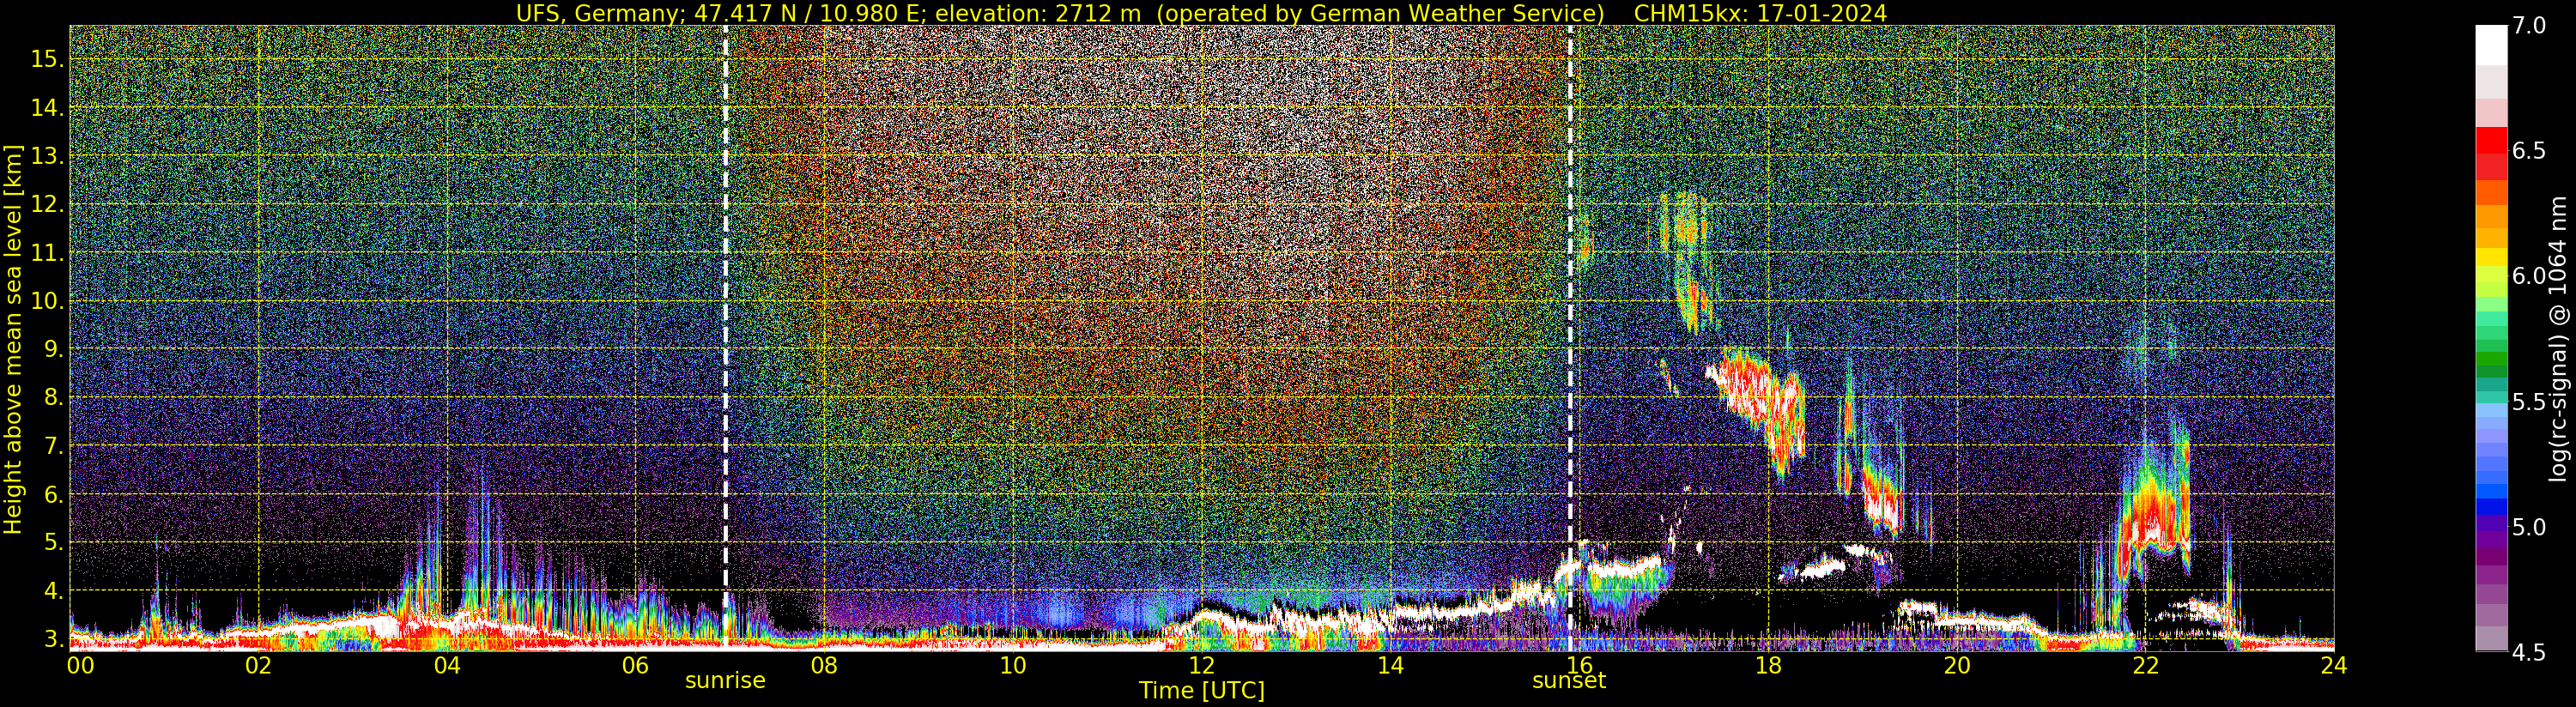2576x707 pixels.
Task: Click the '00' time tick label
Action: [x=80, y=666]
